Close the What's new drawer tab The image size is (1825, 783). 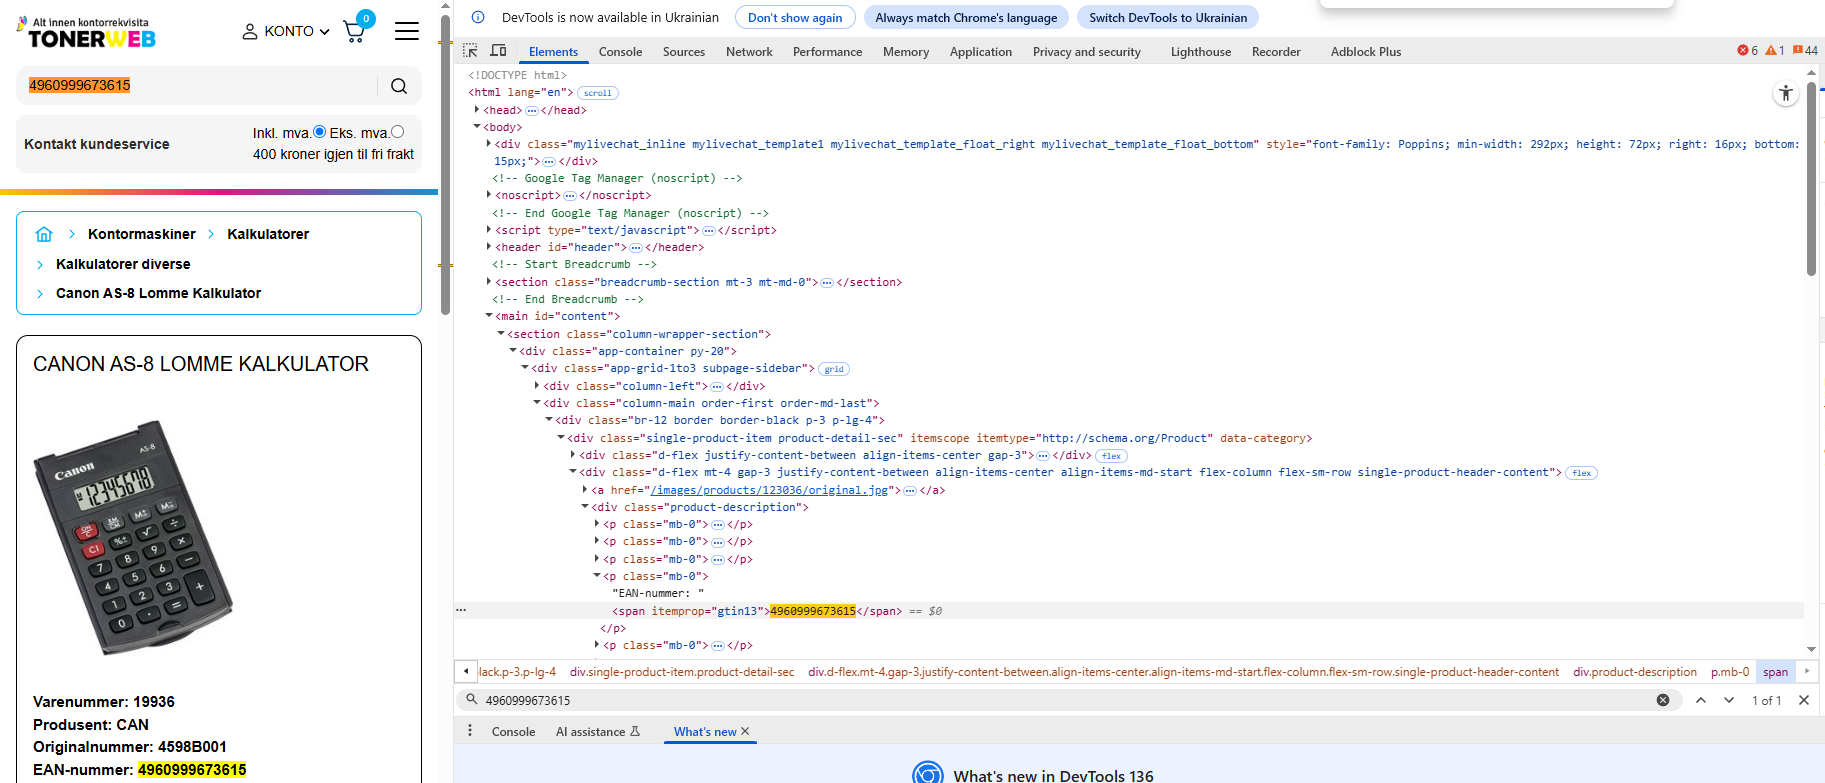coord(745,731)
